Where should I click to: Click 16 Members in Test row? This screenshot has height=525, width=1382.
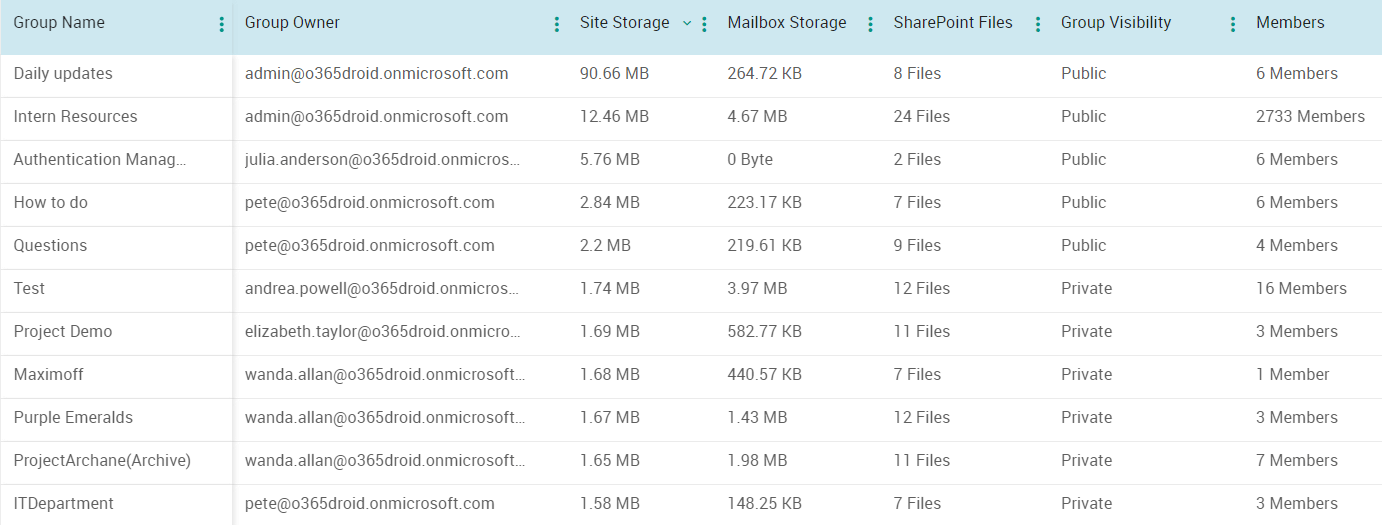pyautogui.click(x=1301, y=289)
